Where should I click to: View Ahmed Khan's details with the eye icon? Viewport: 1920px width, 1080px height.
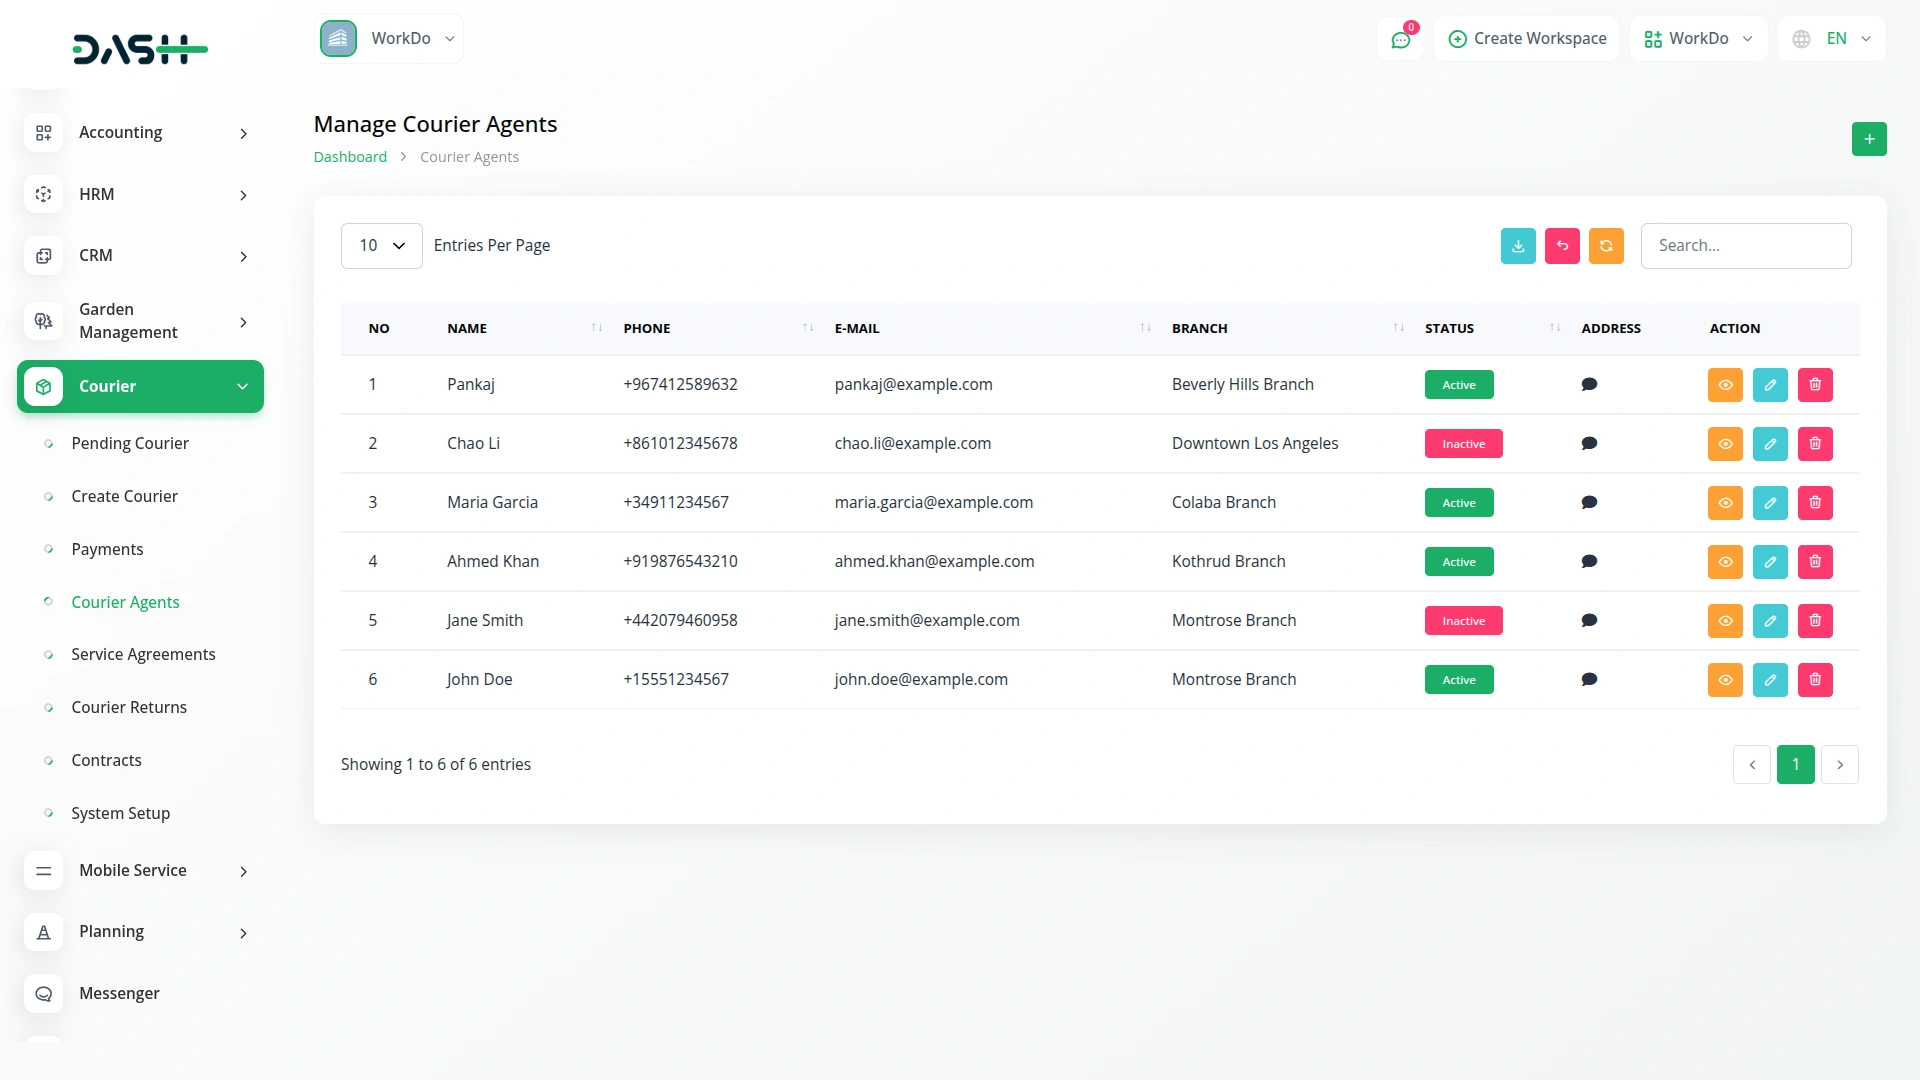point(1725,561)
